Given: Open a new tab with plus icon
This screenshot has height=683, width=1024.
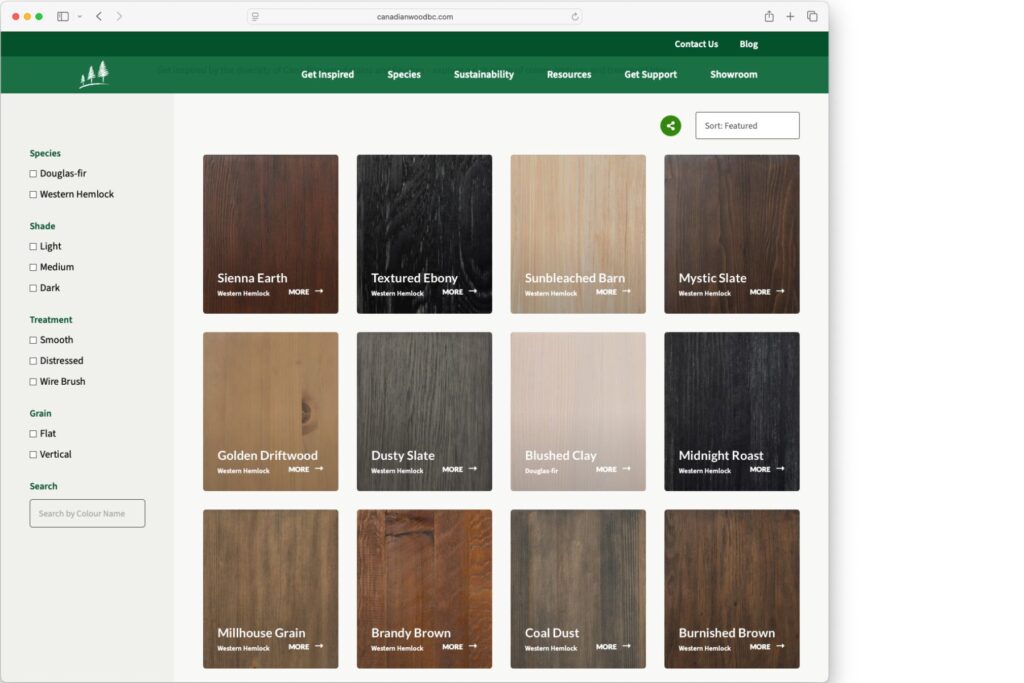Looking at the screenshot, I should pos(790,16).
